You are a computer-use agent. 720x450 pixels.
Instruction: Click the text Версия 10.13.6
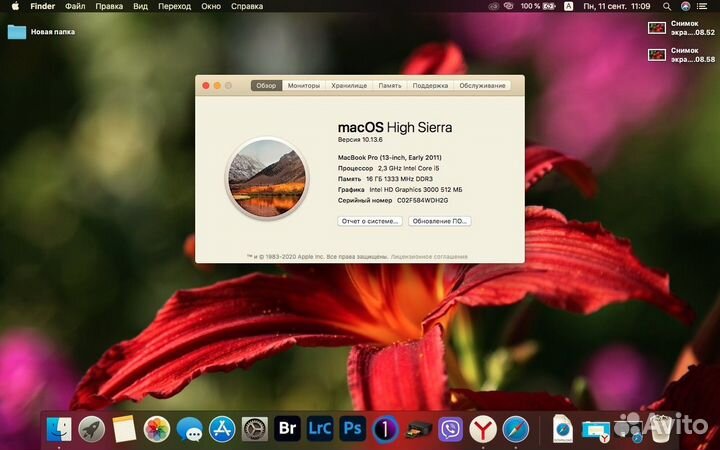point(360,140)
